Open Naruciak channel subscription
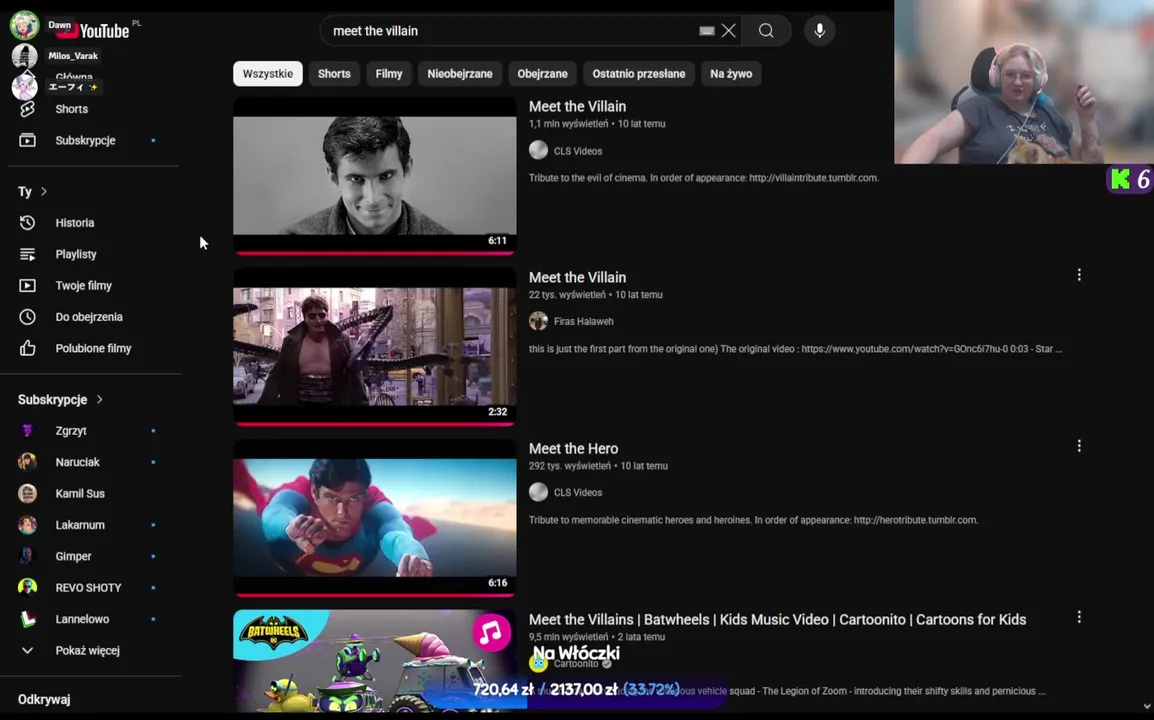Image resolution: width=1154 pixels, height=720 pixels. [x=77, y=462]
